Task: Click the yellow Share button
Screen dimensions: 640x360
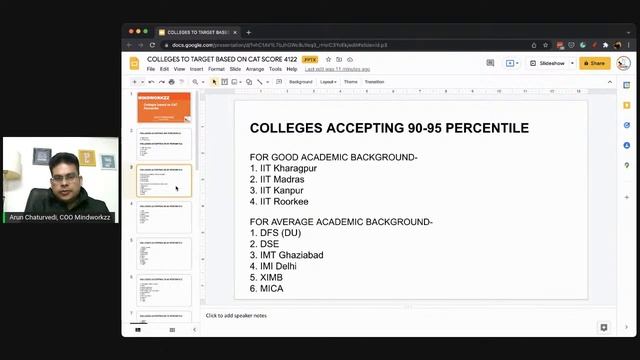Action: coord(595,63)
